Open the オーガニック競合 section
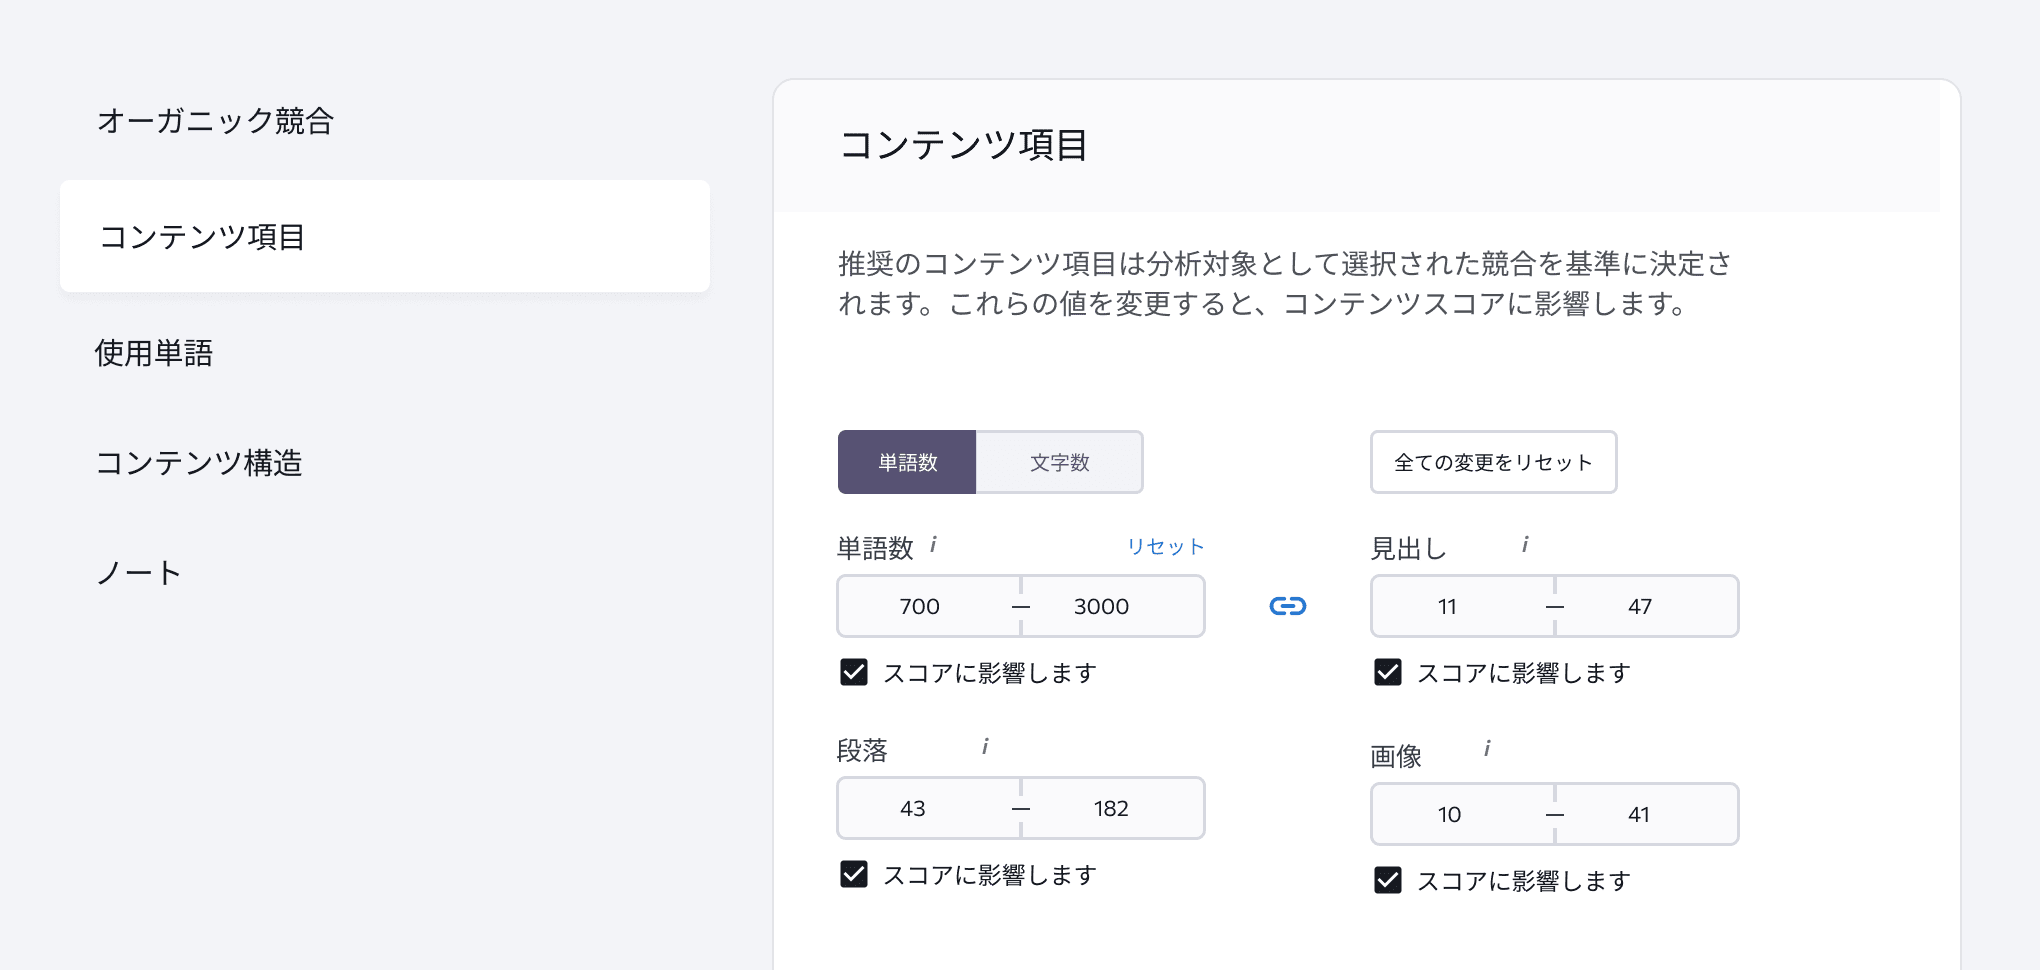 pyautogui.click(x=216, y=122)
